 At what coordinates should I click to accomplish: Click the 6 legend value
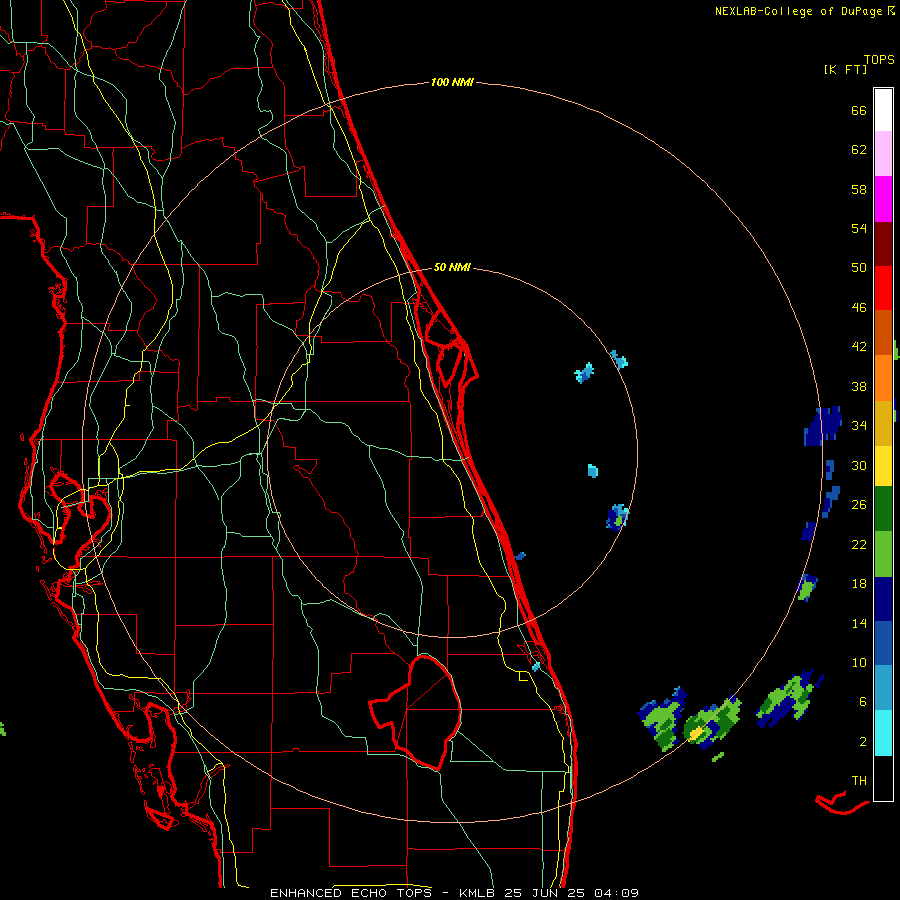pyautogui.click(x=862, y=702)
